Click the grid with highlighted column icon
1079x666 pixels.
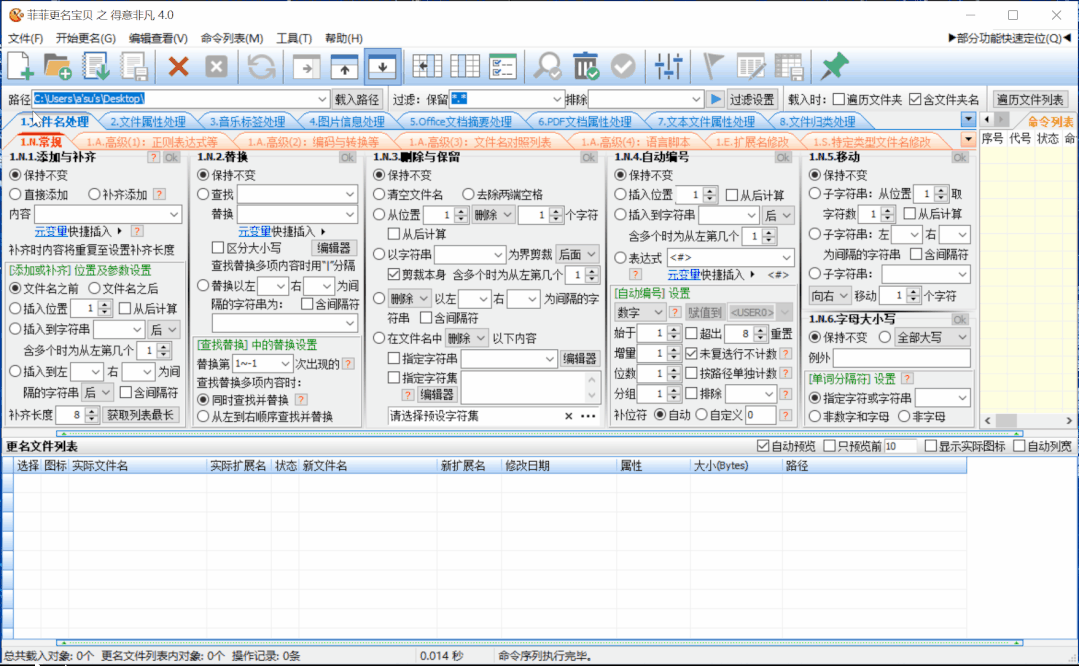[x=465, y=66]
